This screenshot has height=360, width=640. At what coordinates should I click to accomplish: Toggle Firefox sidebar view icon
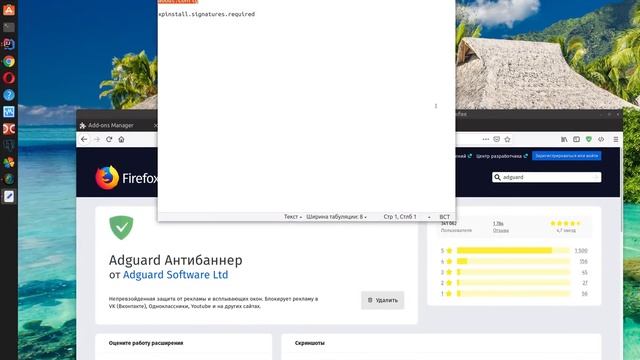[x=576, y=139]
